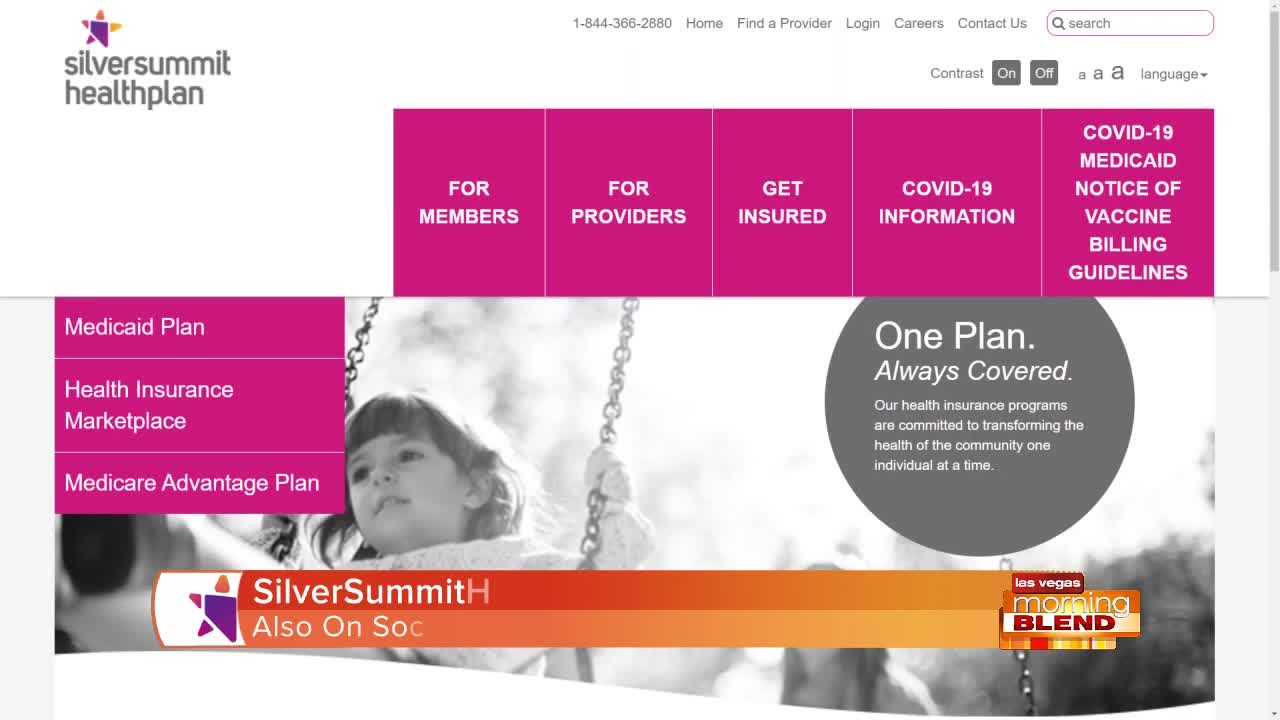Go to the Medicaid Plan page
Image resolution: width=1280 pixels, height=720 pixels.
click(200, 327)
